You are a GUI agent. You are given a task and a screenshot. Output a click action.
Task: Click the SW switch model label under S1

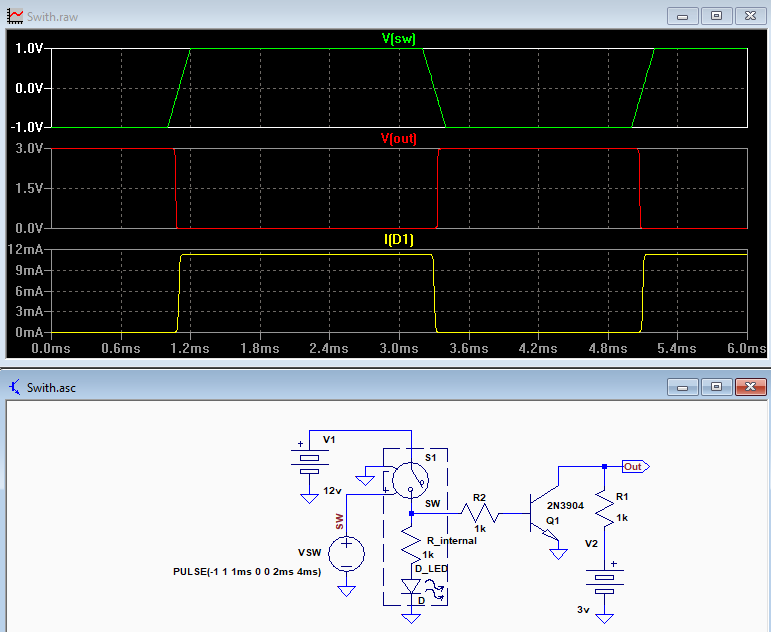click(x=433, y=504)
